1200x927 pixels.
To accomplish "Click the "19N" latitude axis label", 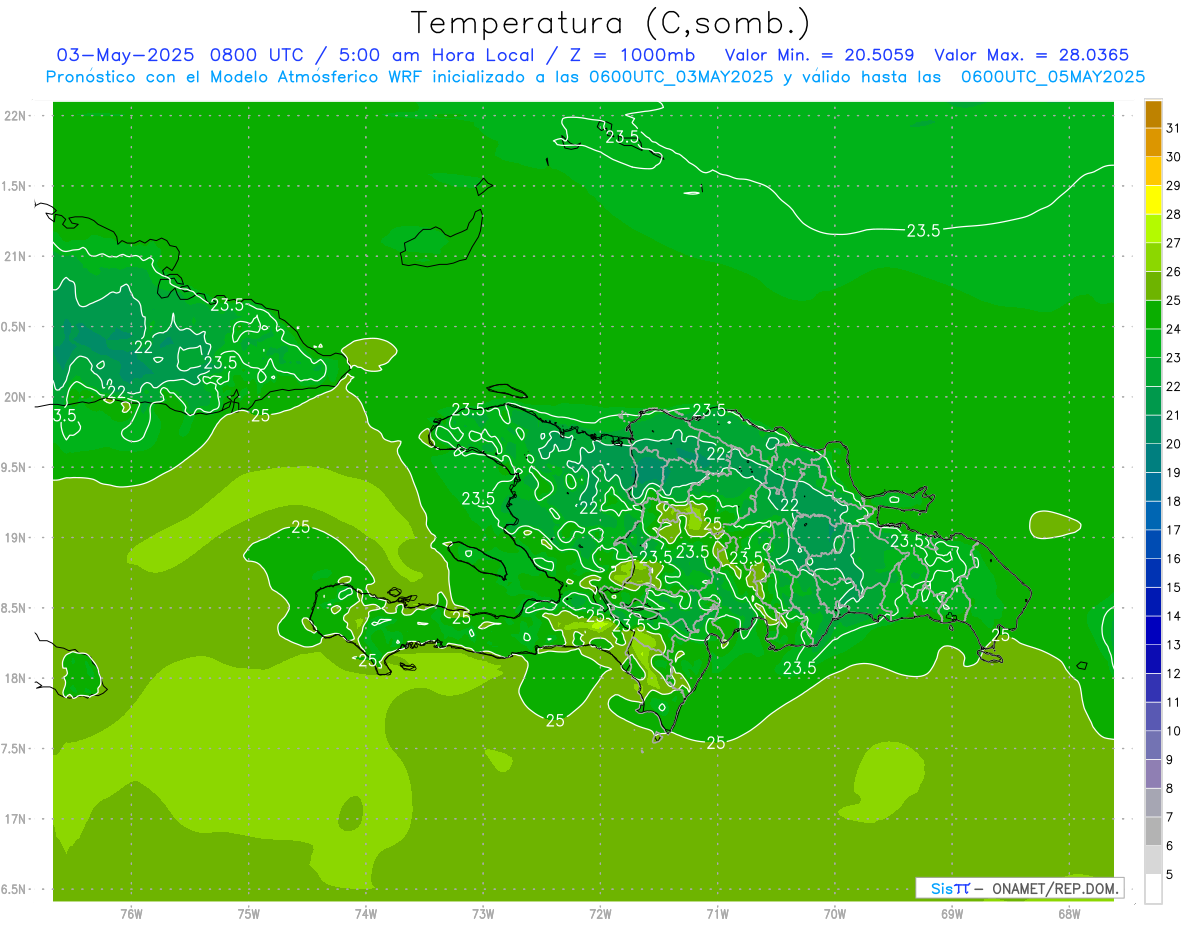I will (x=17, y=537).
